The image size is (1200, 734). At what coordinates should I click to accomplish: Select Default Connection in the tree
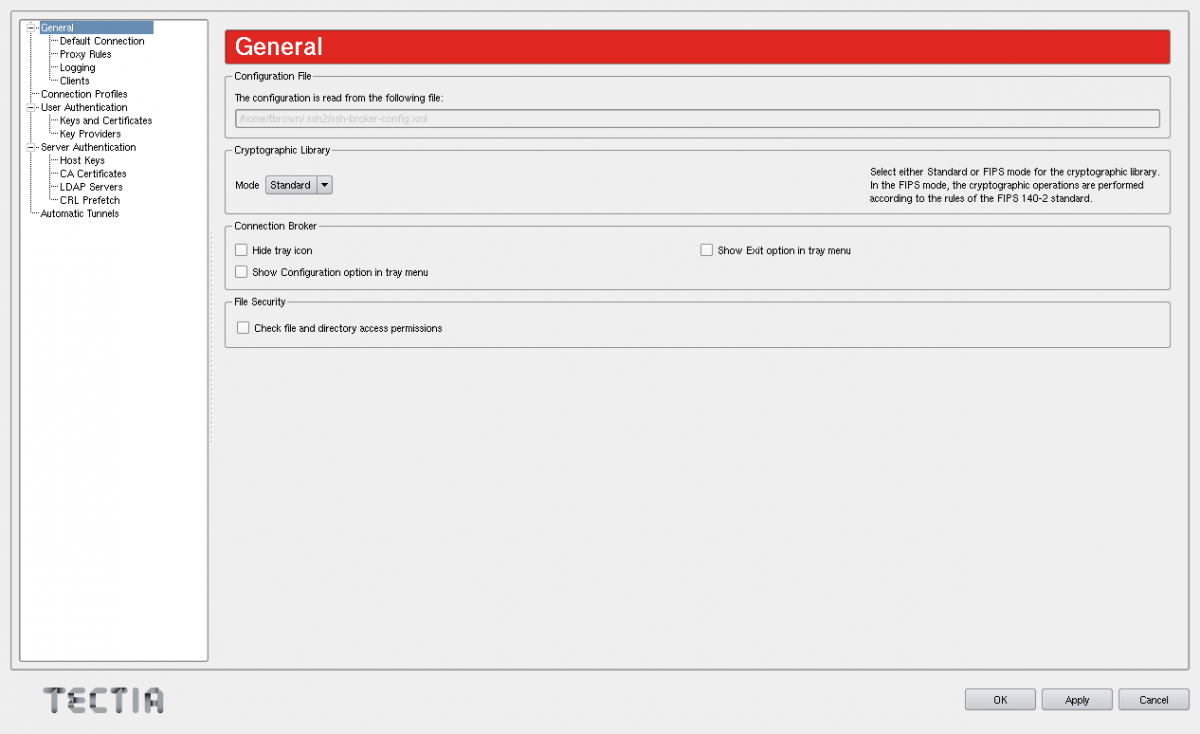coord(102,41)
